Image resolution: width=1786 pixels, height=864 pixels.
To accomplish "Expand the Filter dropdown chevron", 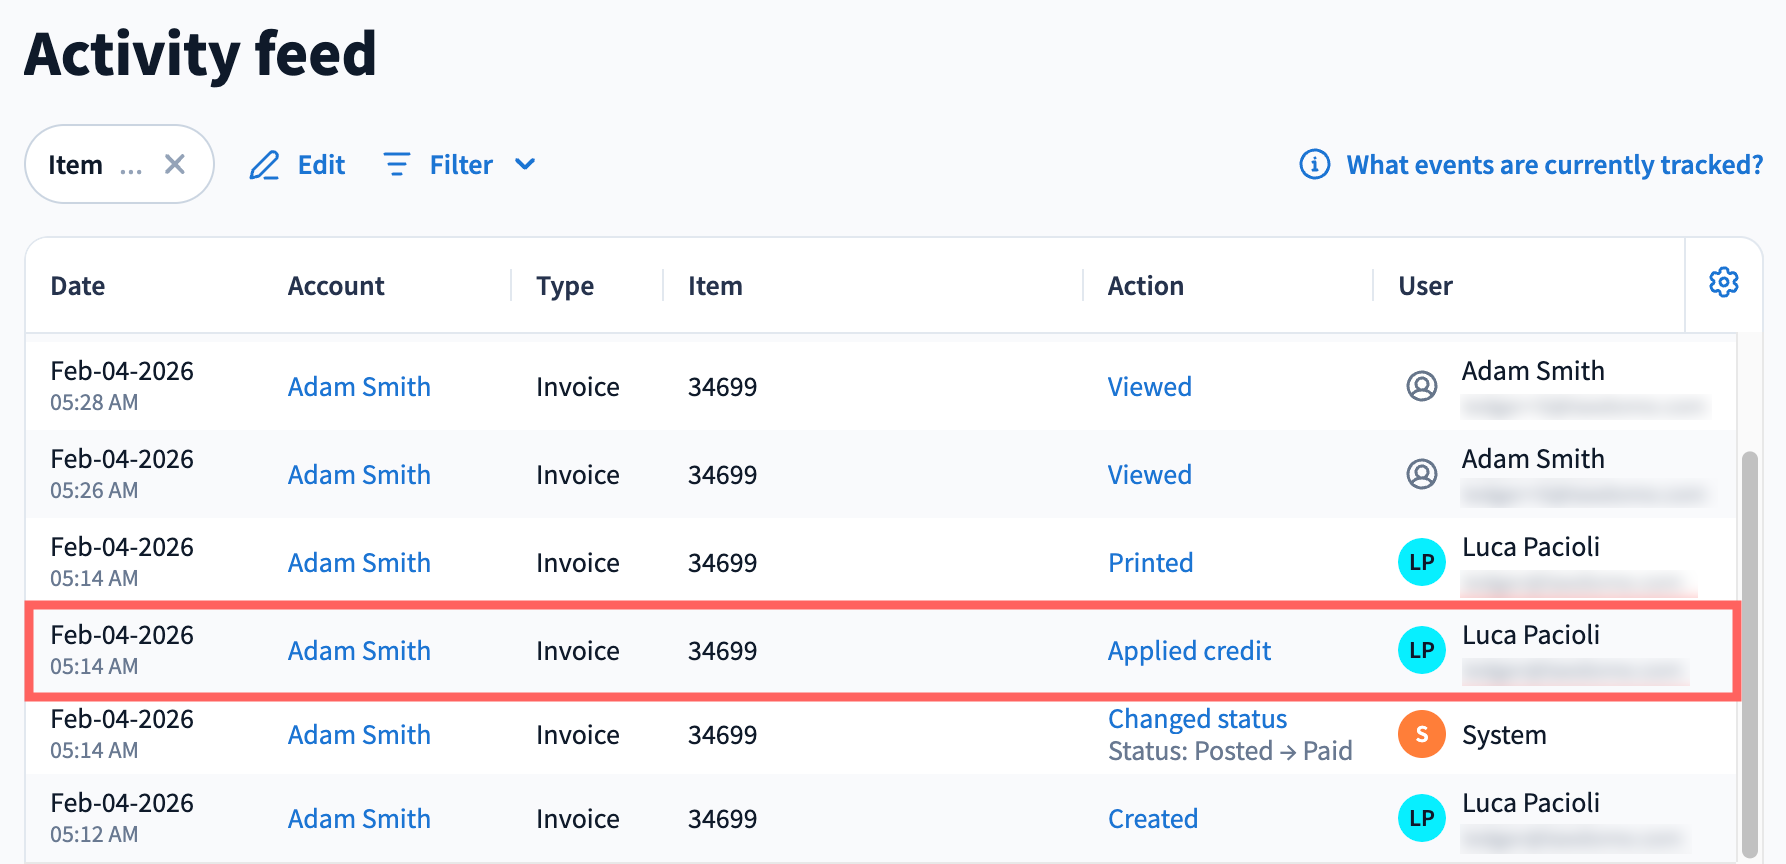I will tap(525, 164).
